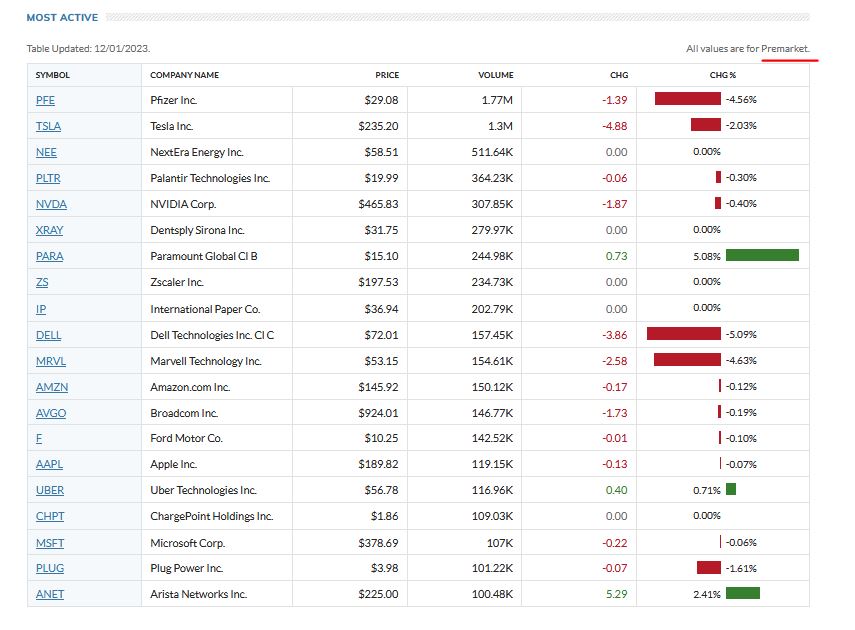Viewport: 855px width, 630px height.
Task: Click the PRICE column header
Action: click(x=386, y=75)
